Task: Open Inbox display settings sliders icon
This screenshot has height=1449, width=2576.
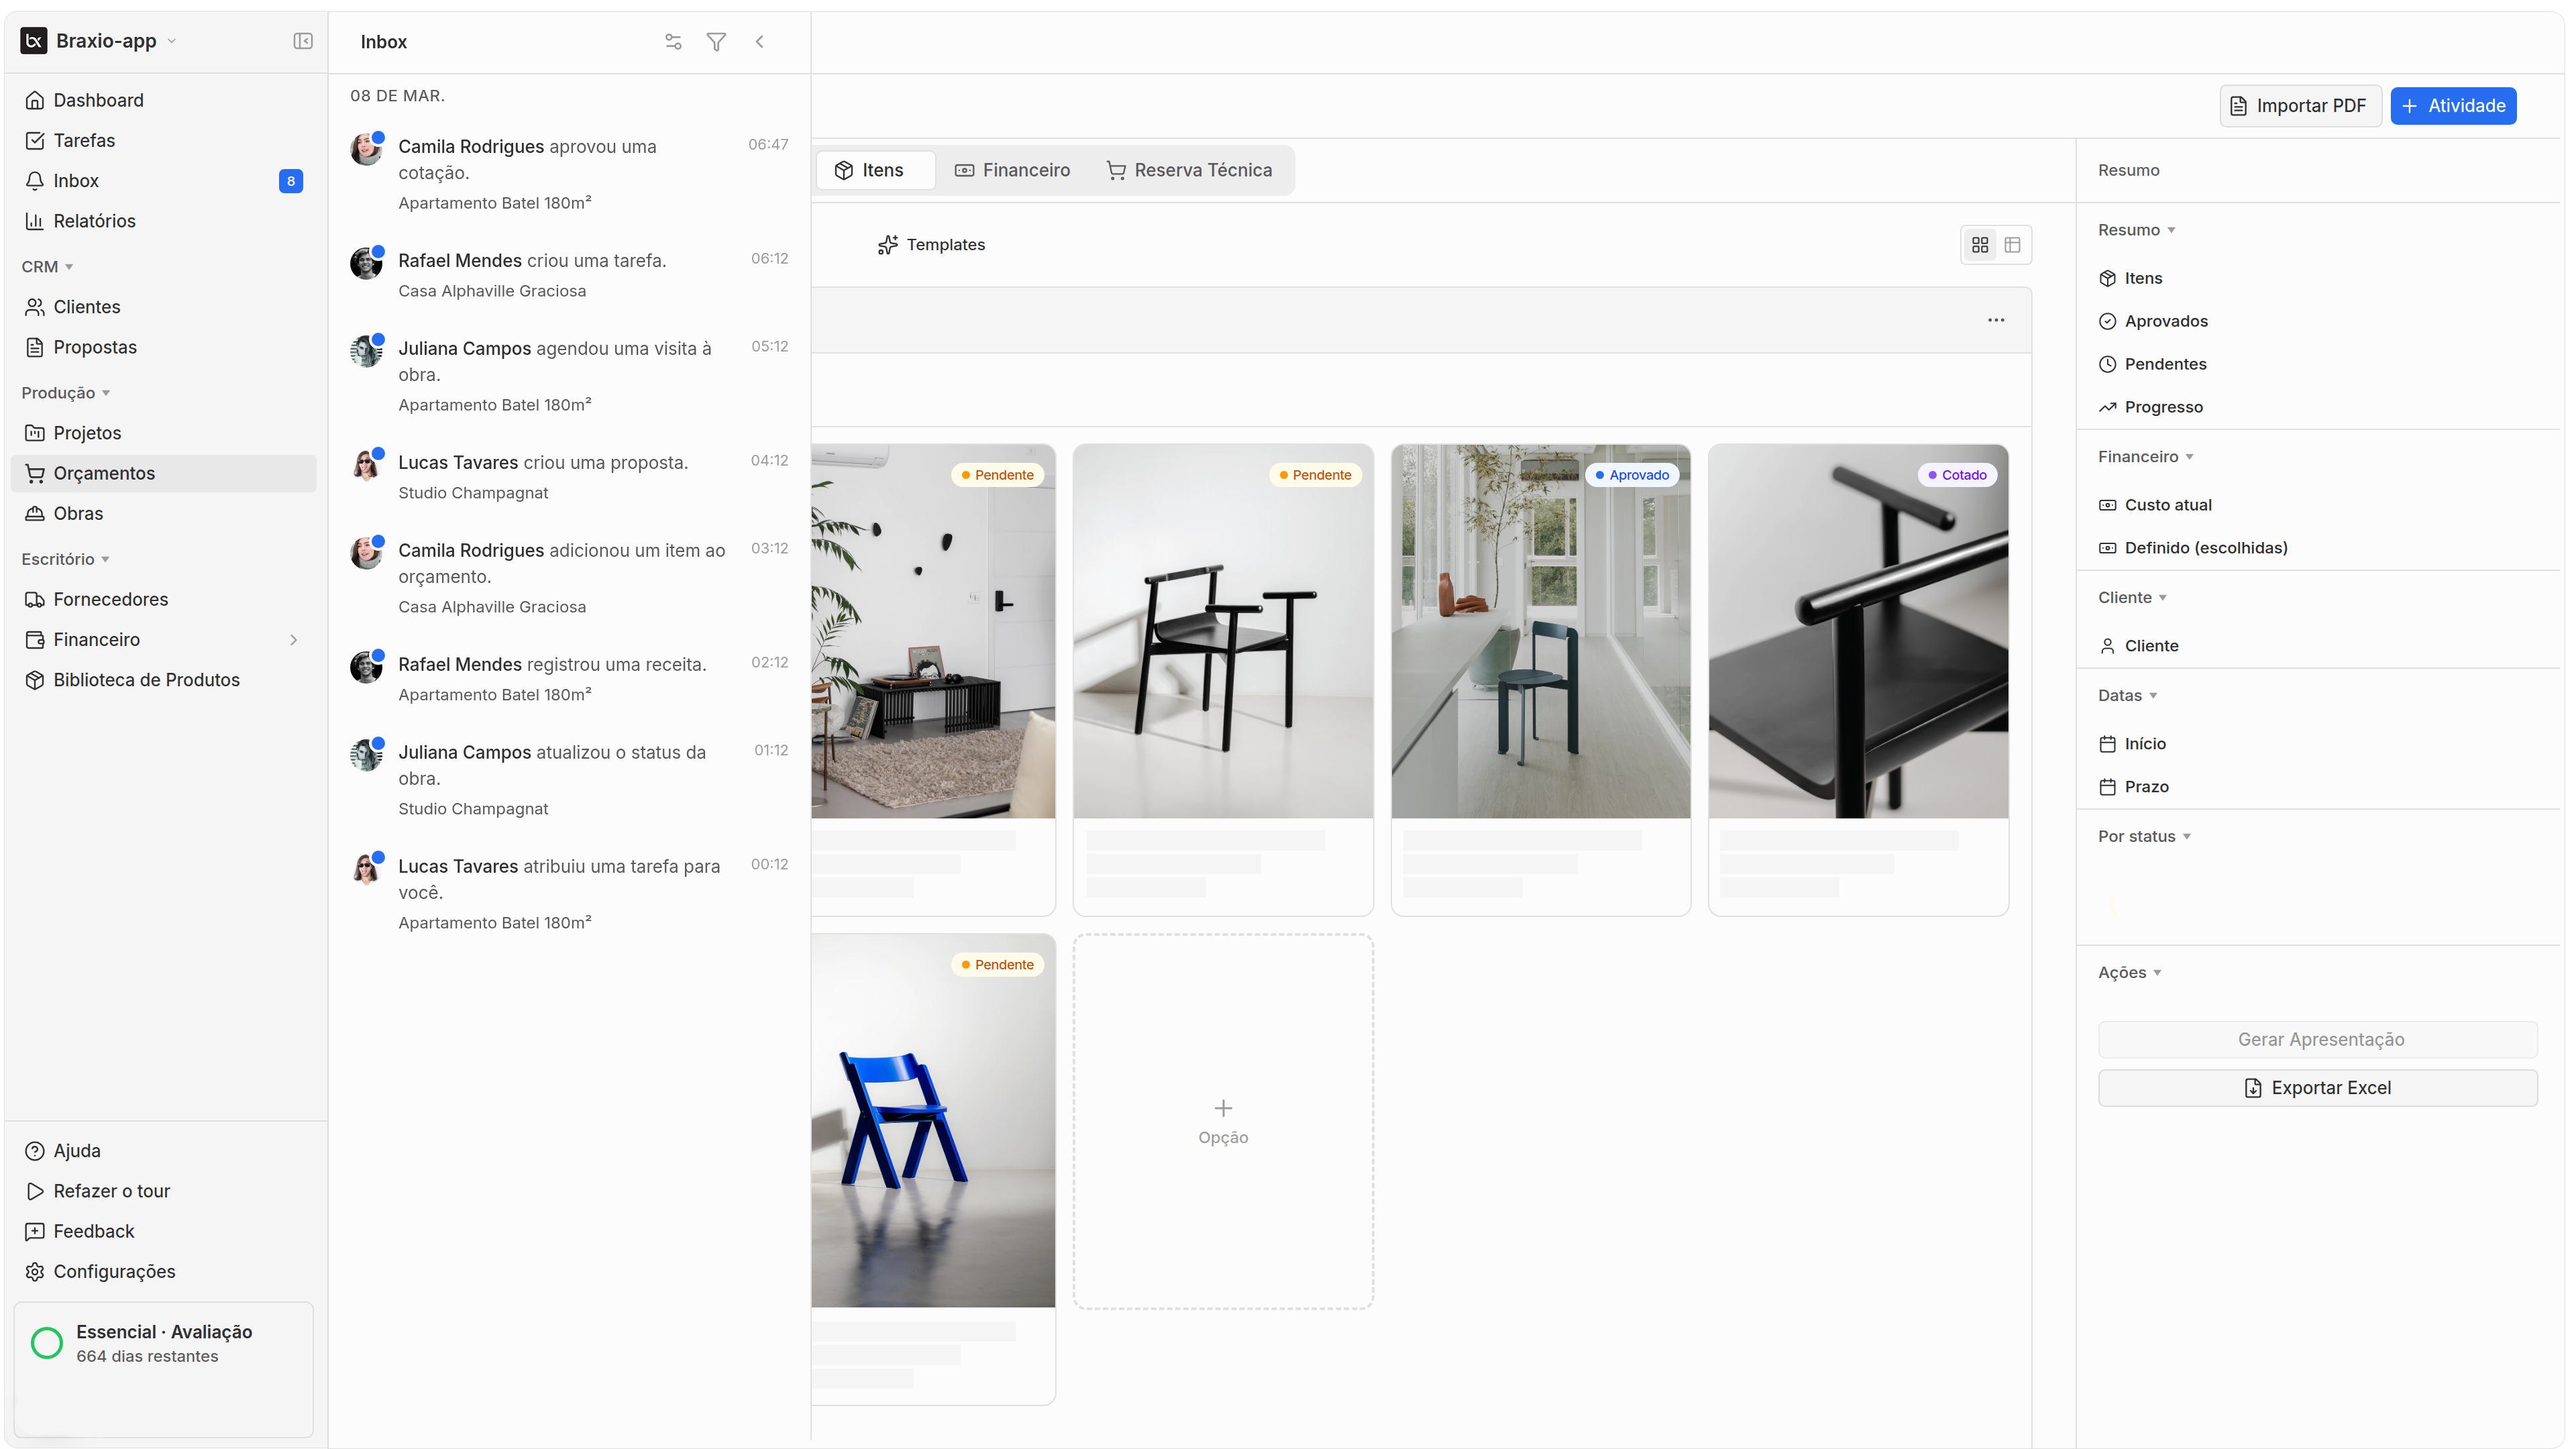Action: pos(673,42)
